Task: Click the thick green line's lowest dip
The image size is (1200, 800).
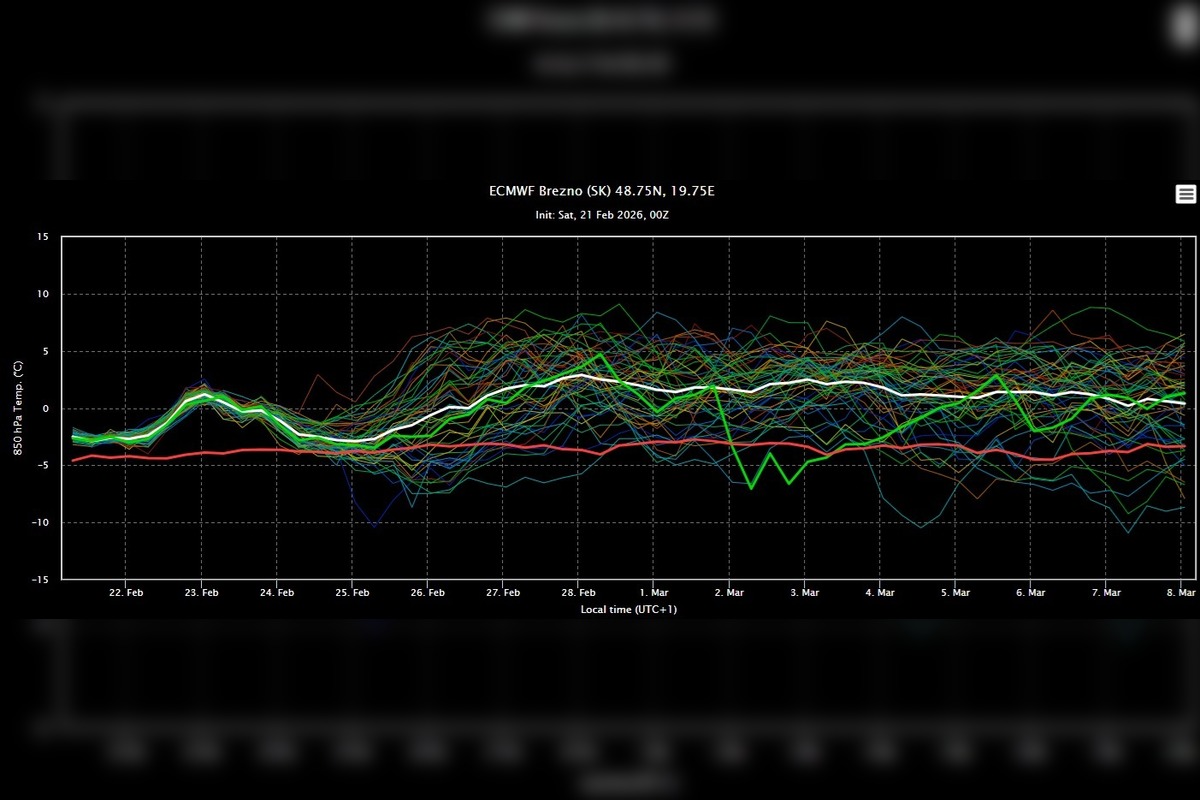Action: point(751,487)
